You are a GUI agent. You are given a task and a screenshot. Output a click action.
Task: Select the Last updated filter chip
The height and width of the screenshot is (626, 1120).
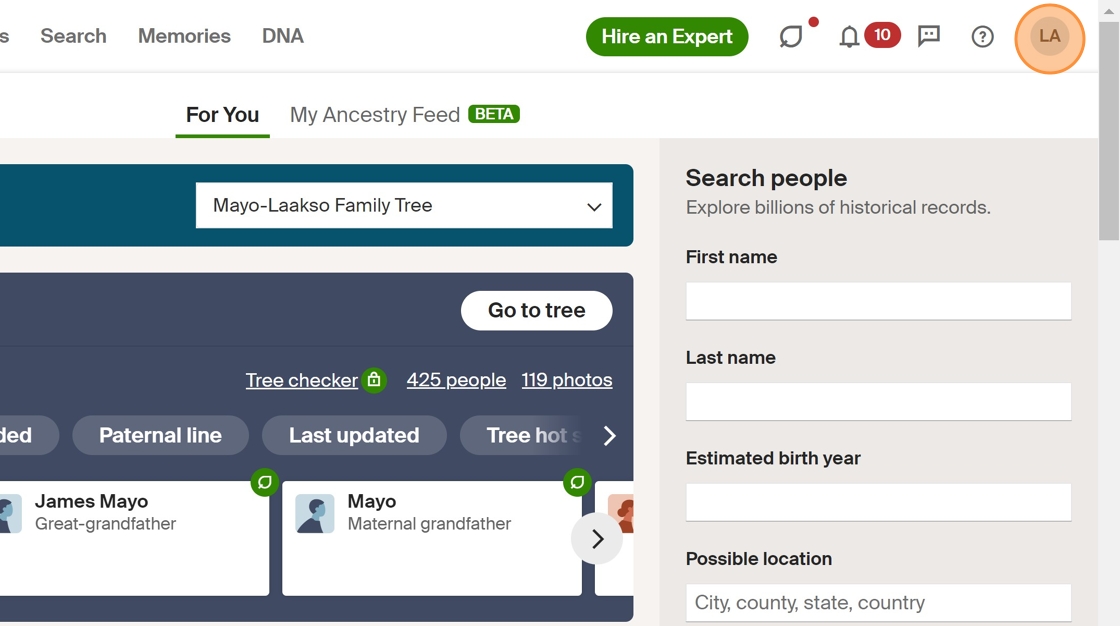pyautogui.click(x=354, y=435)
